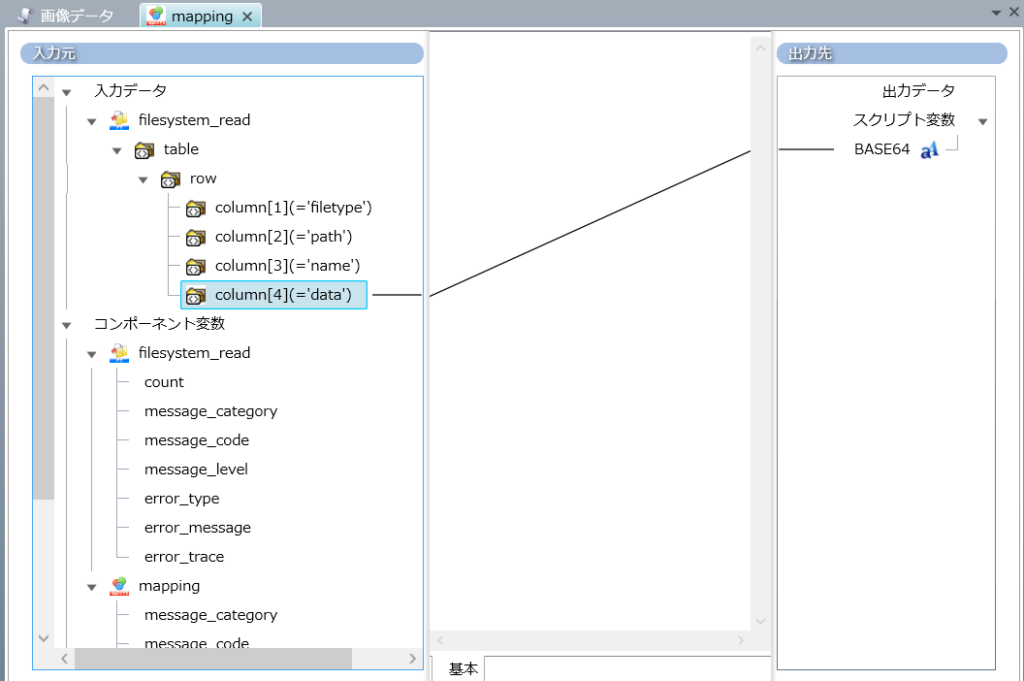Click the column[1] filetype icon
The image size is (1024, 681).
(196, 208)
